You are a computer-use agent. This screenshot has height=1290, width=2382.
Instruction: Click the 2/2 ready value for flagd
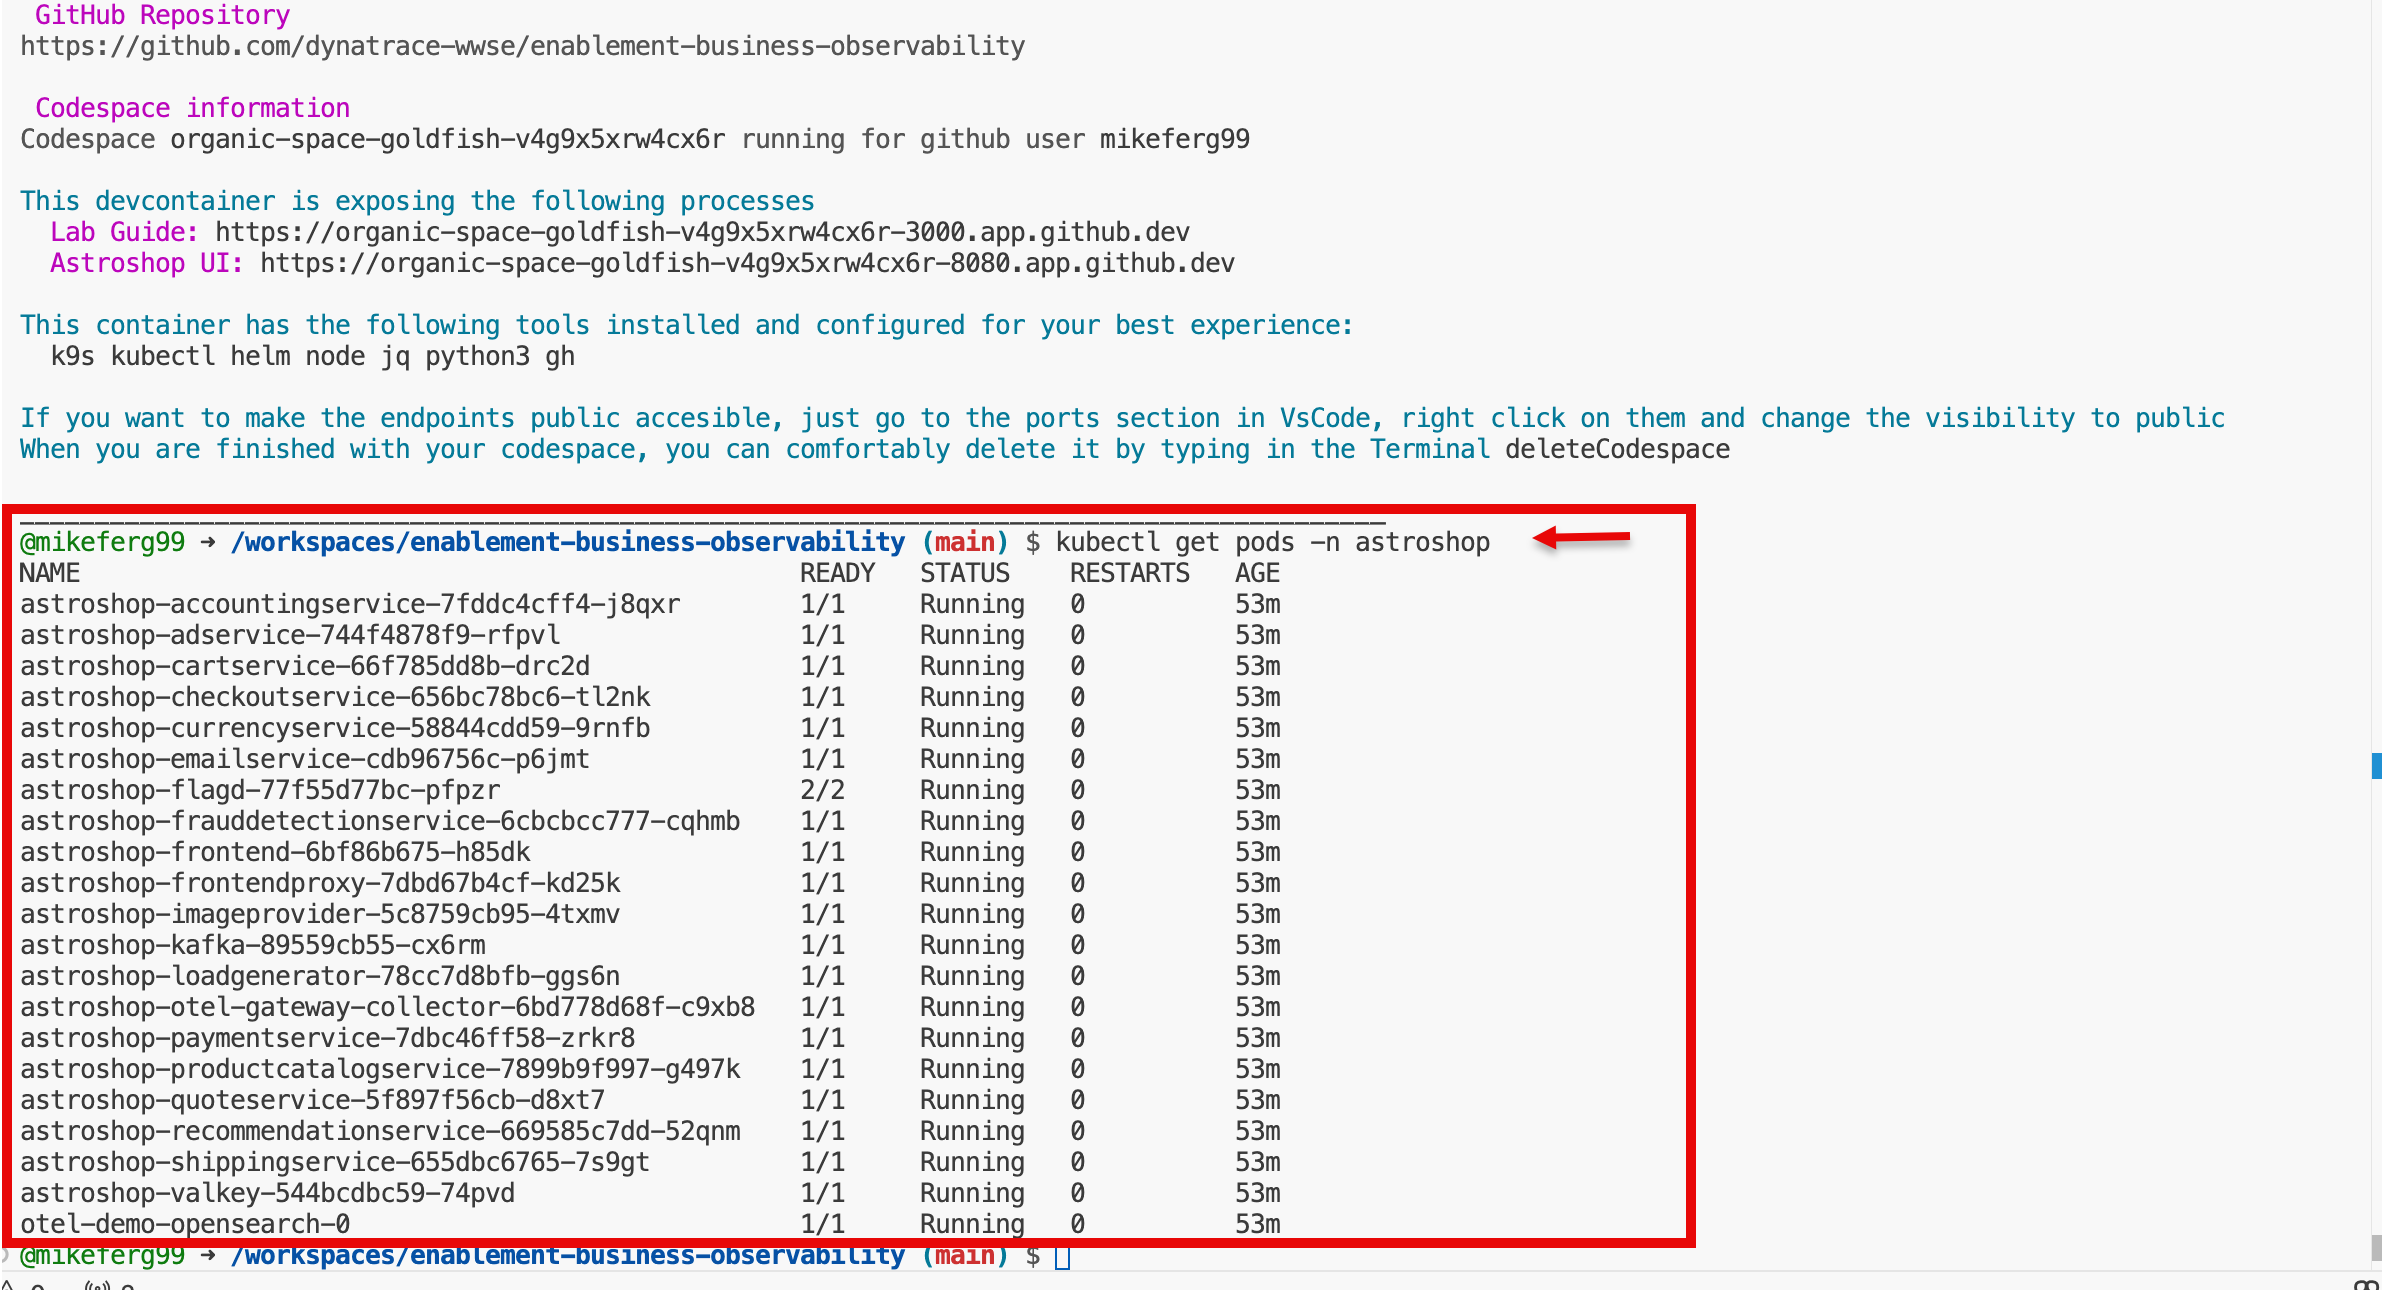[x=822, y=790]
